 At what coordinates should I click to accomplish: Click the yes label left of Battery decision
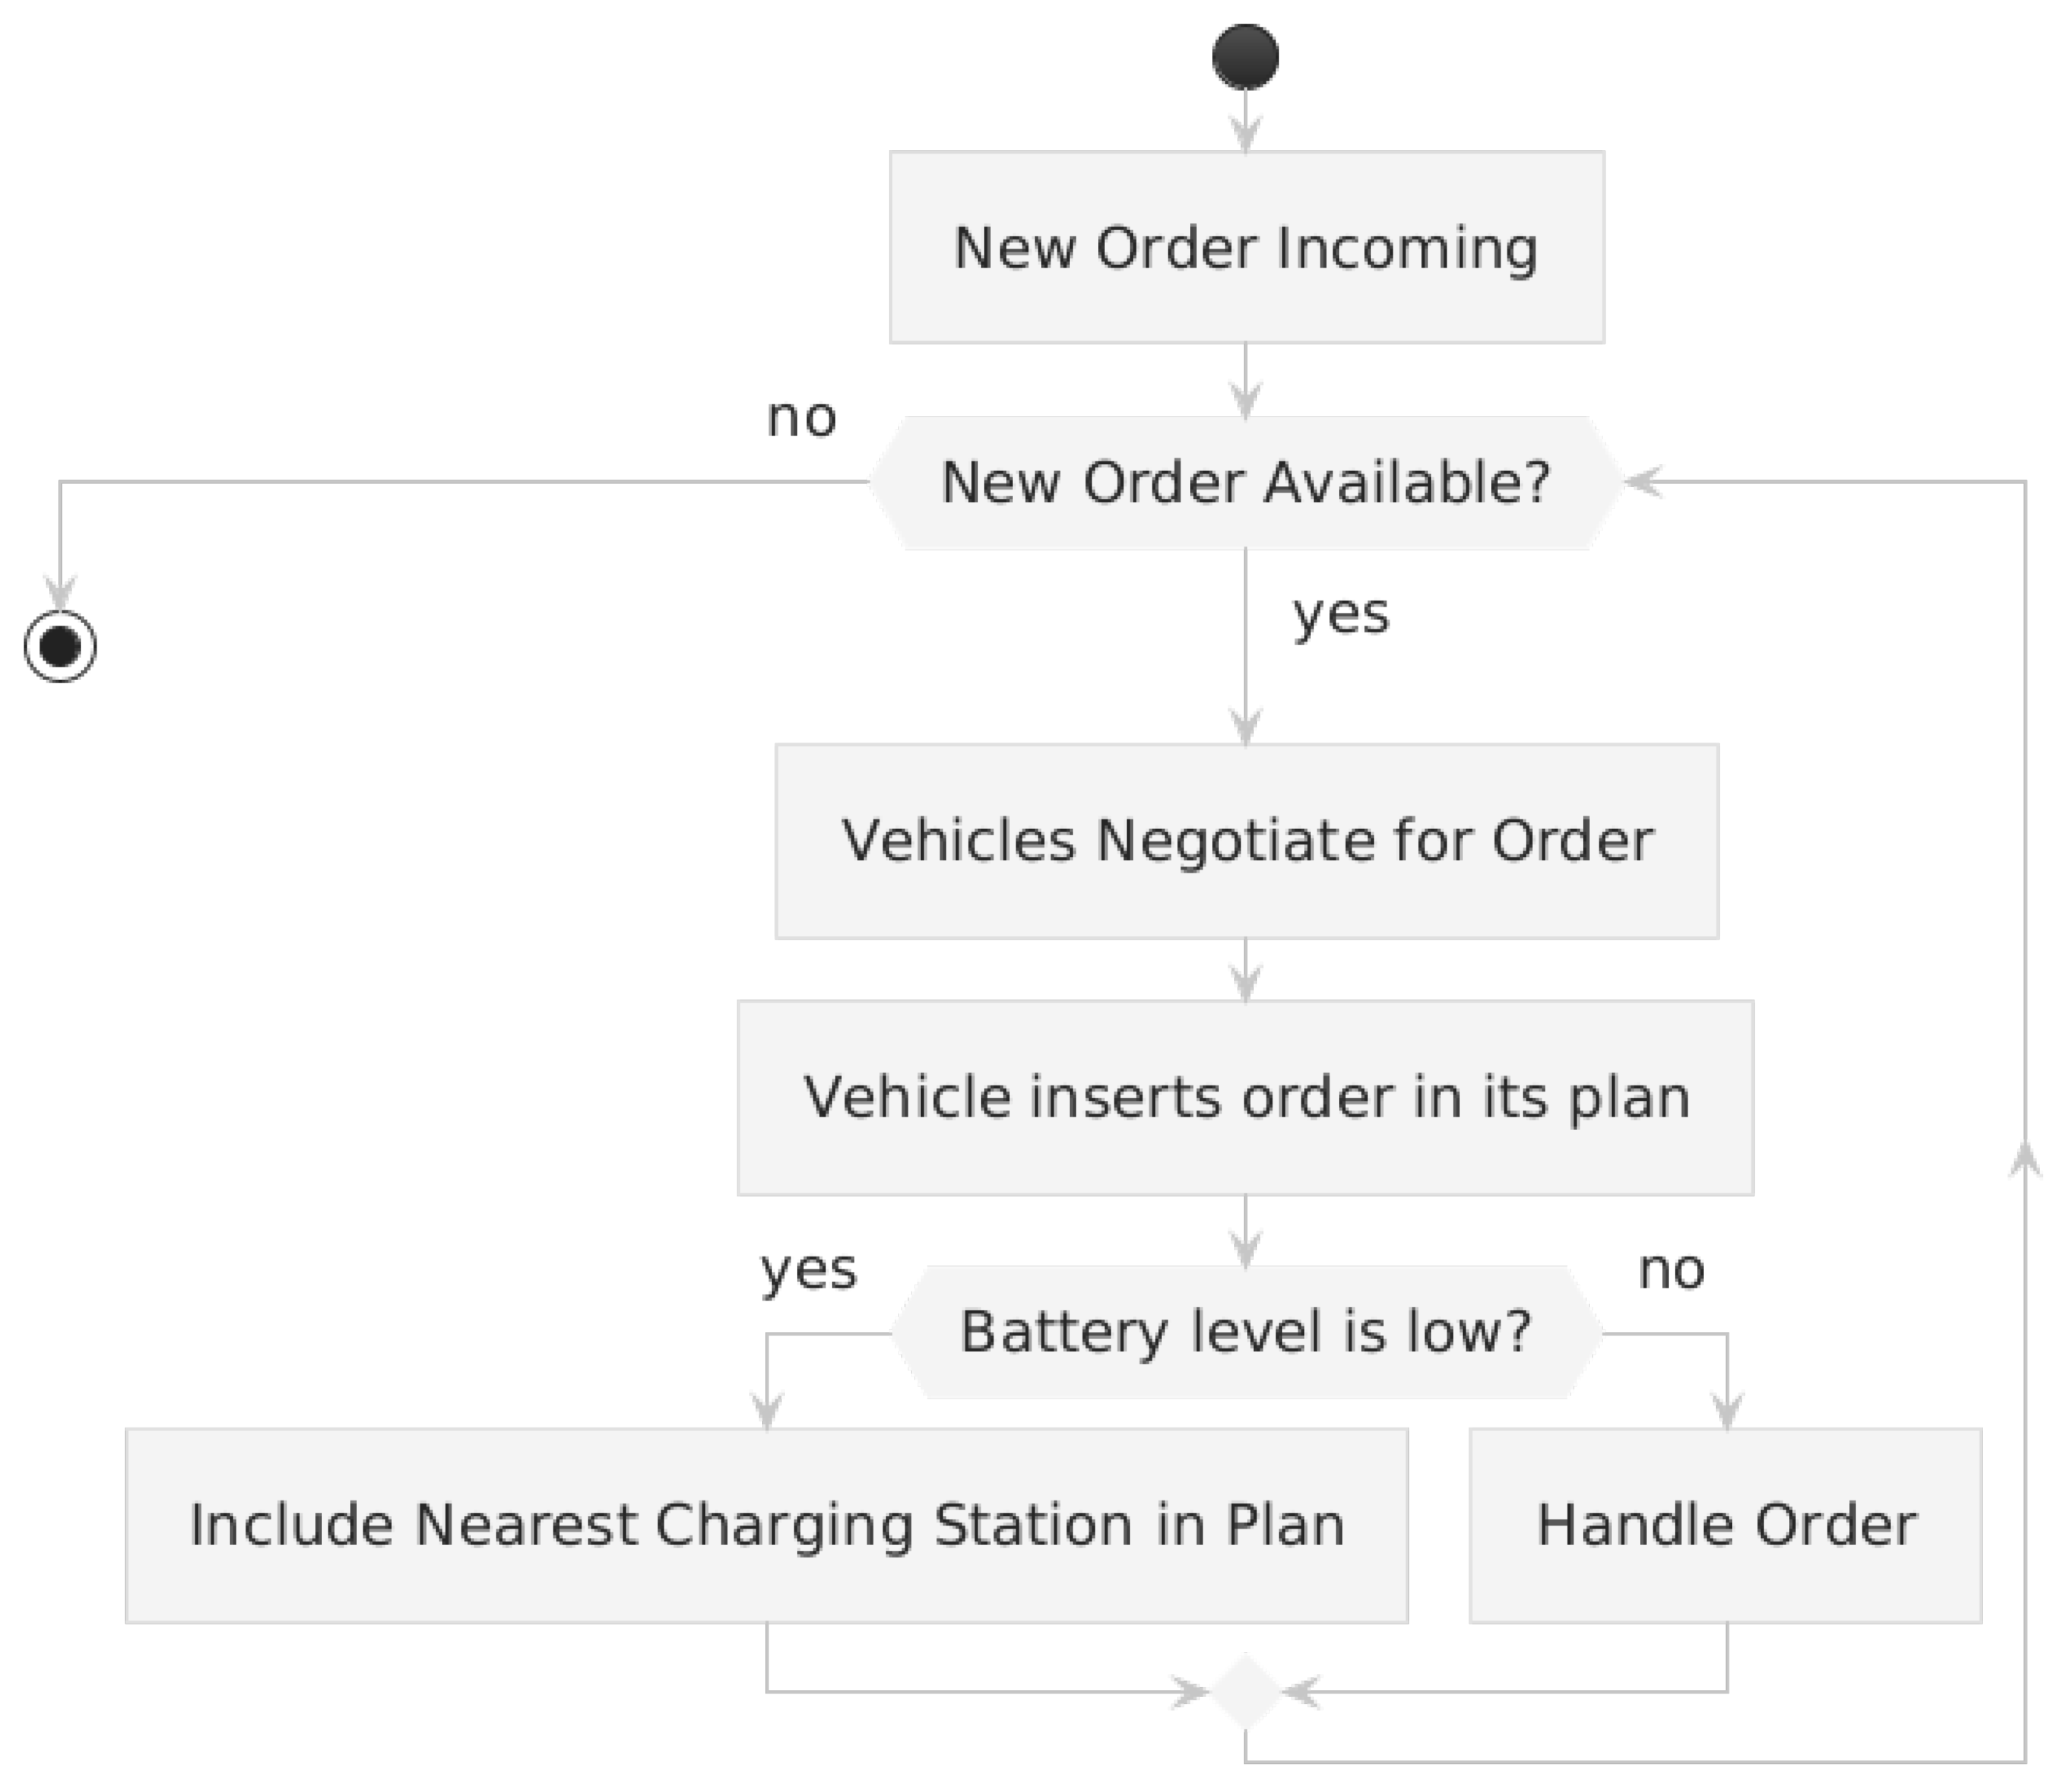coord(808,1270)
